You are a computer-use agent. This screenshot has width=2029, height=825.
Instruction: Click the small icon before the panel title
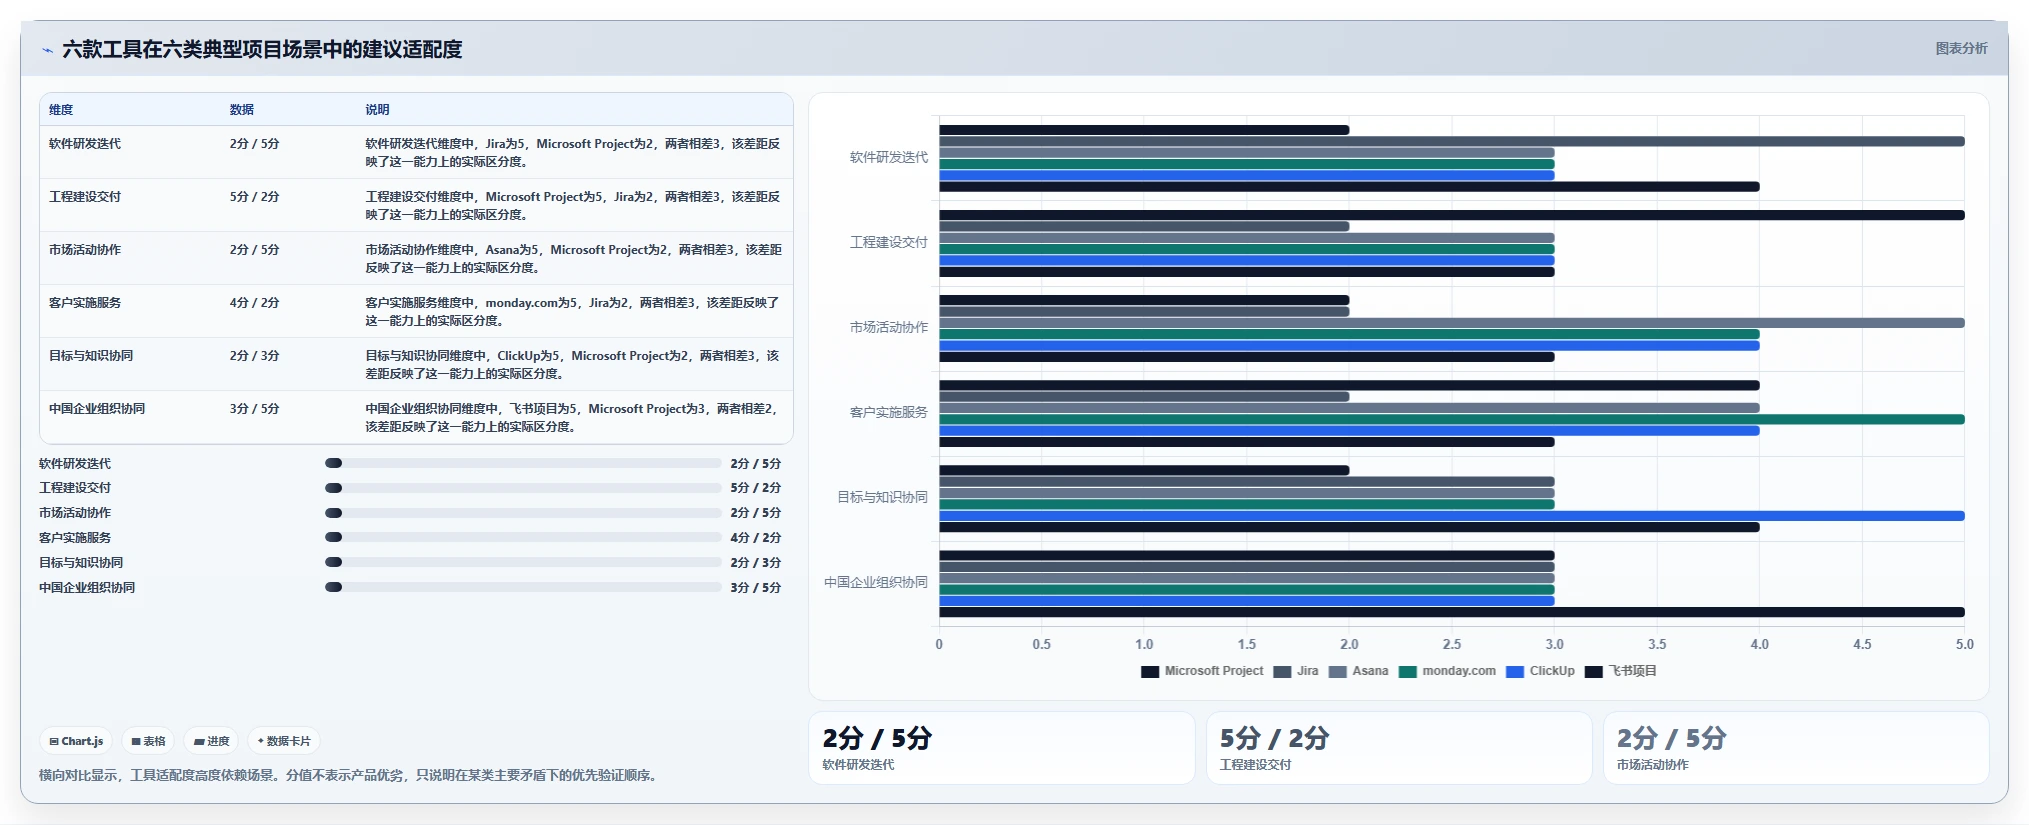[47, 50]
